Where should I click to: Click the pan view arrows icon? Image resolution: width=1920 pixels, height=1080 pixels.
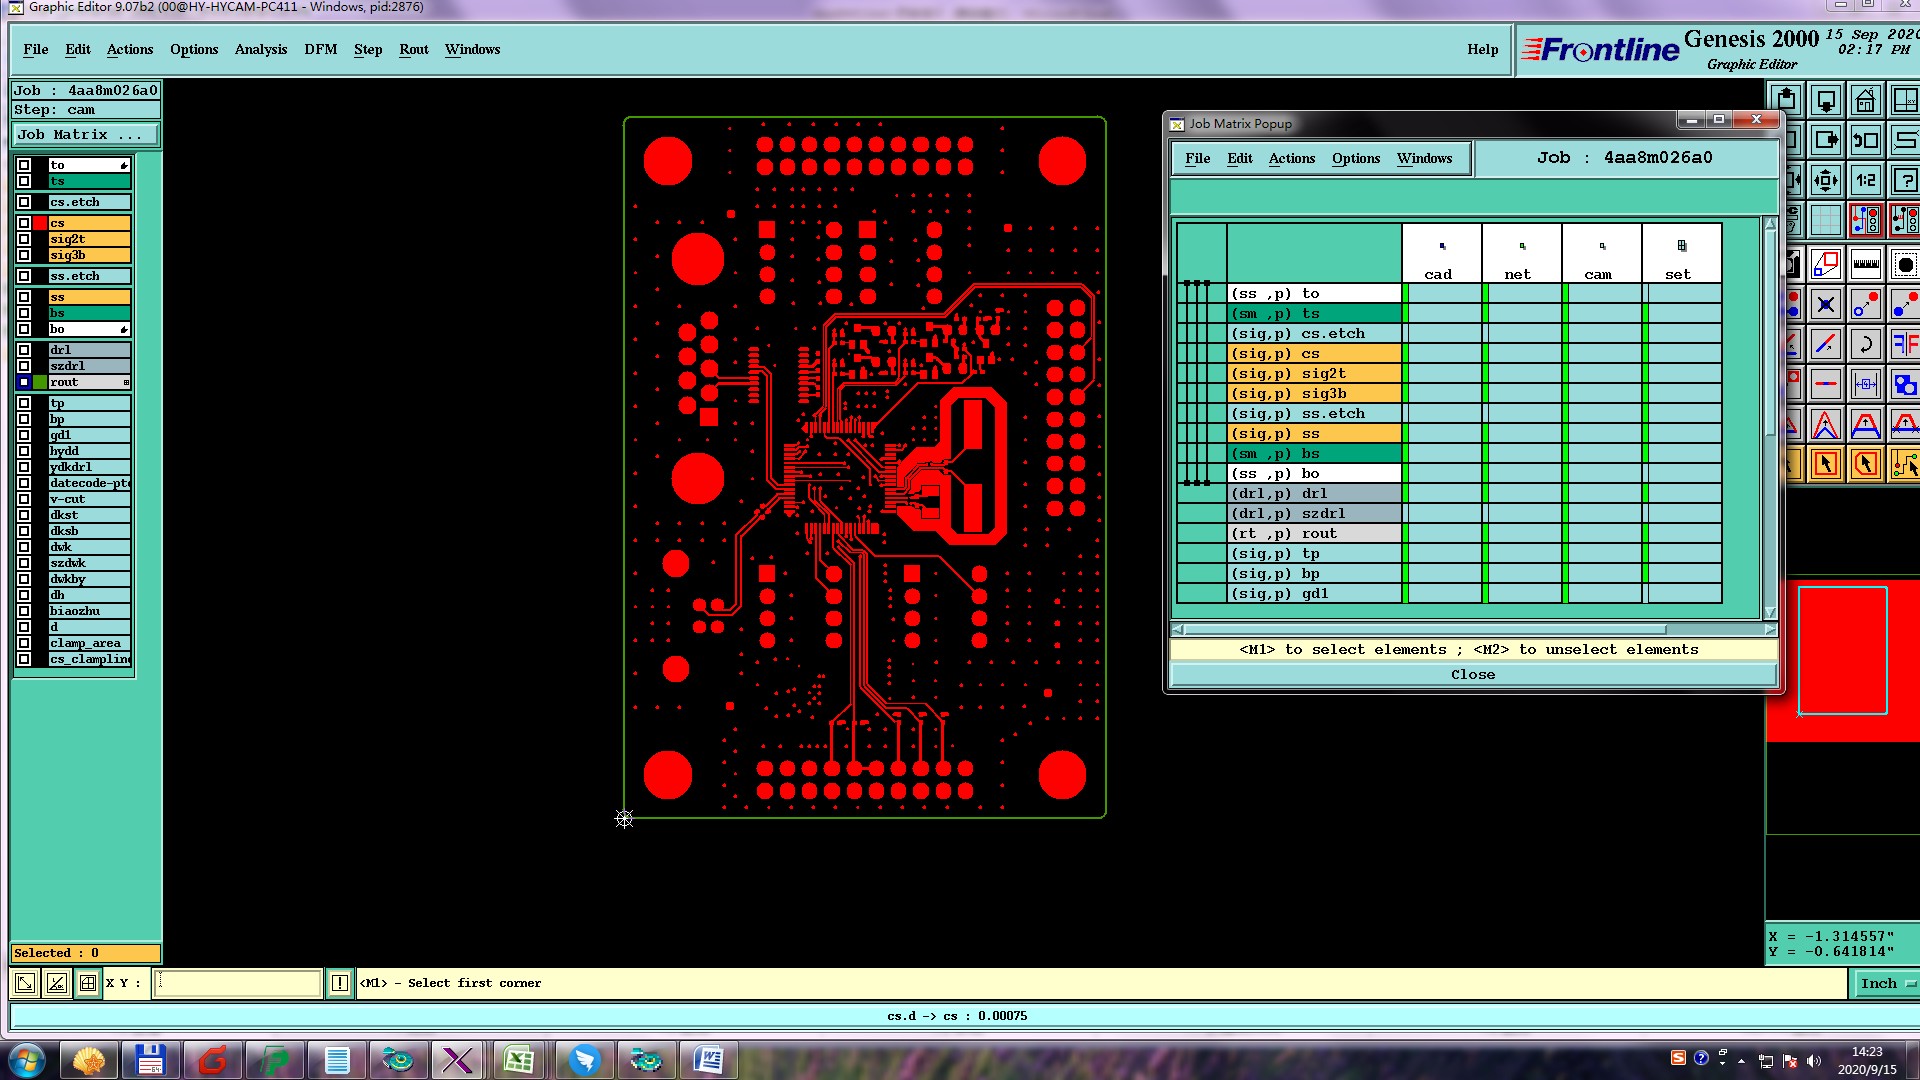coord(1825,181)
